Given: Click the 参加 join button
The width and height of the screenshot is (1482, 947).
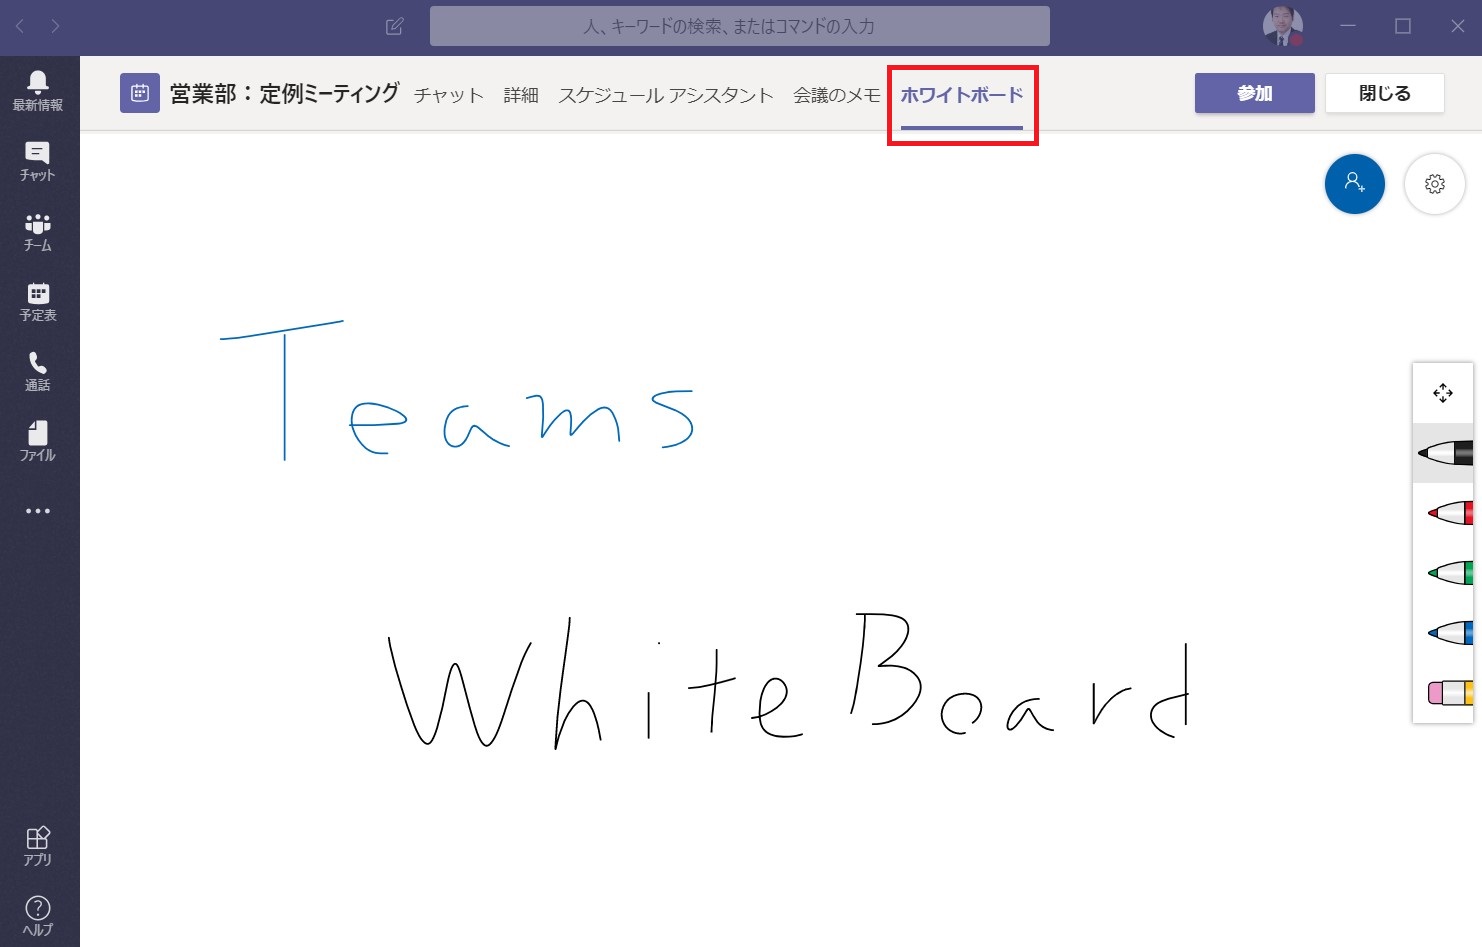Looking at the screenshot, I should point(1255,93).
